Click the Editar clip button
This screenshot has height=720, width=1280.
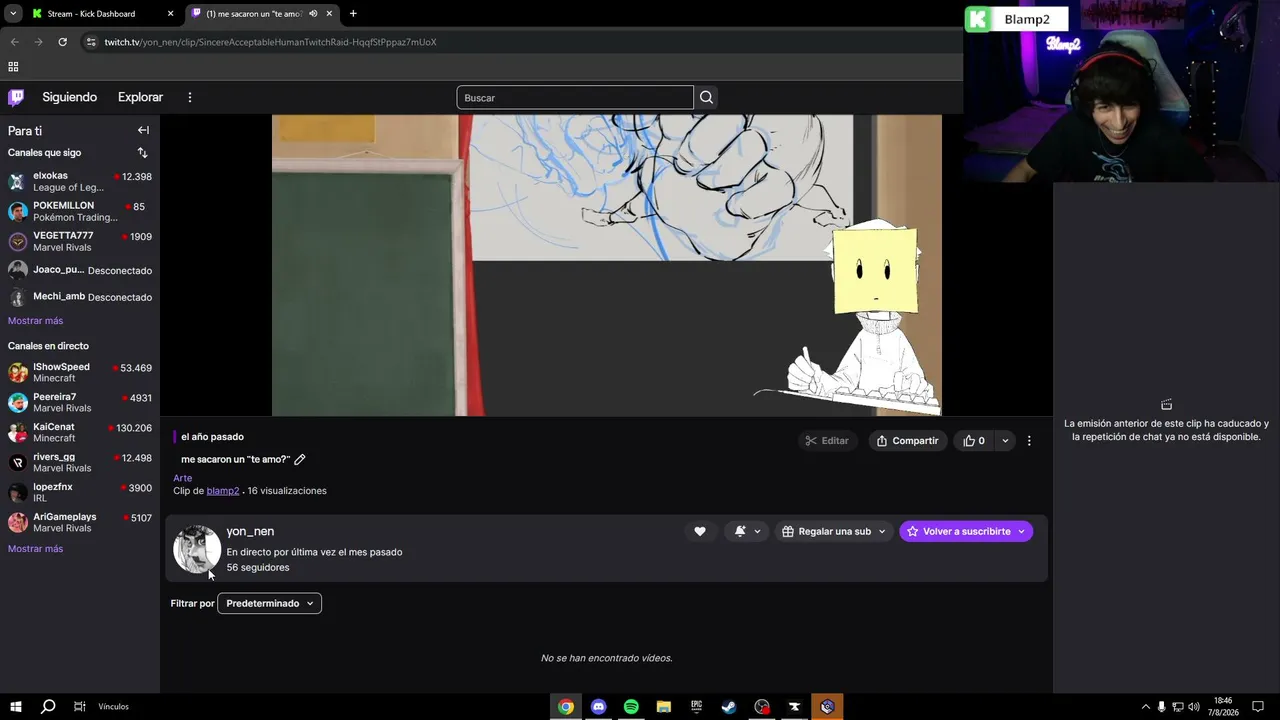[826, 441]
